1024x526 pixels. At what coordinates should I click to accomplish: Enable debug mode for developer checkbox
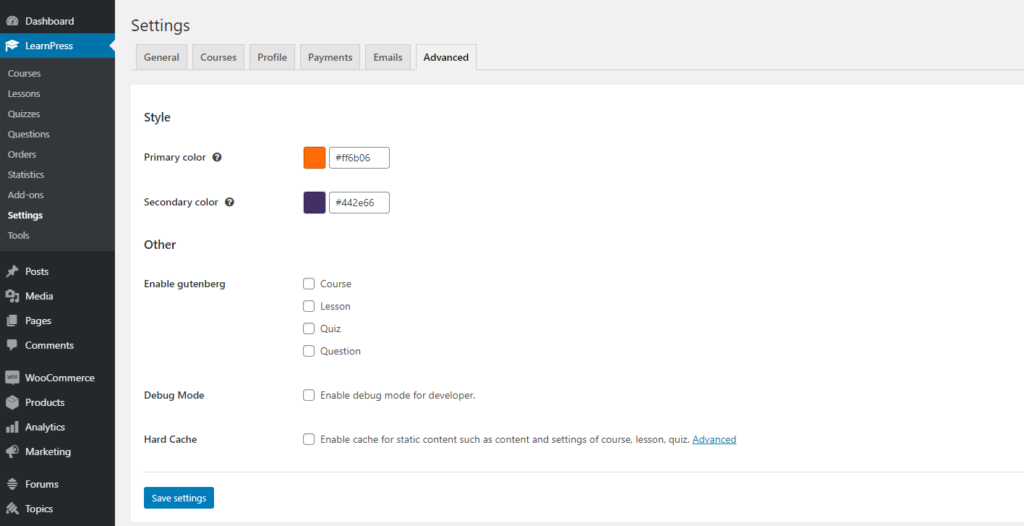309,395
